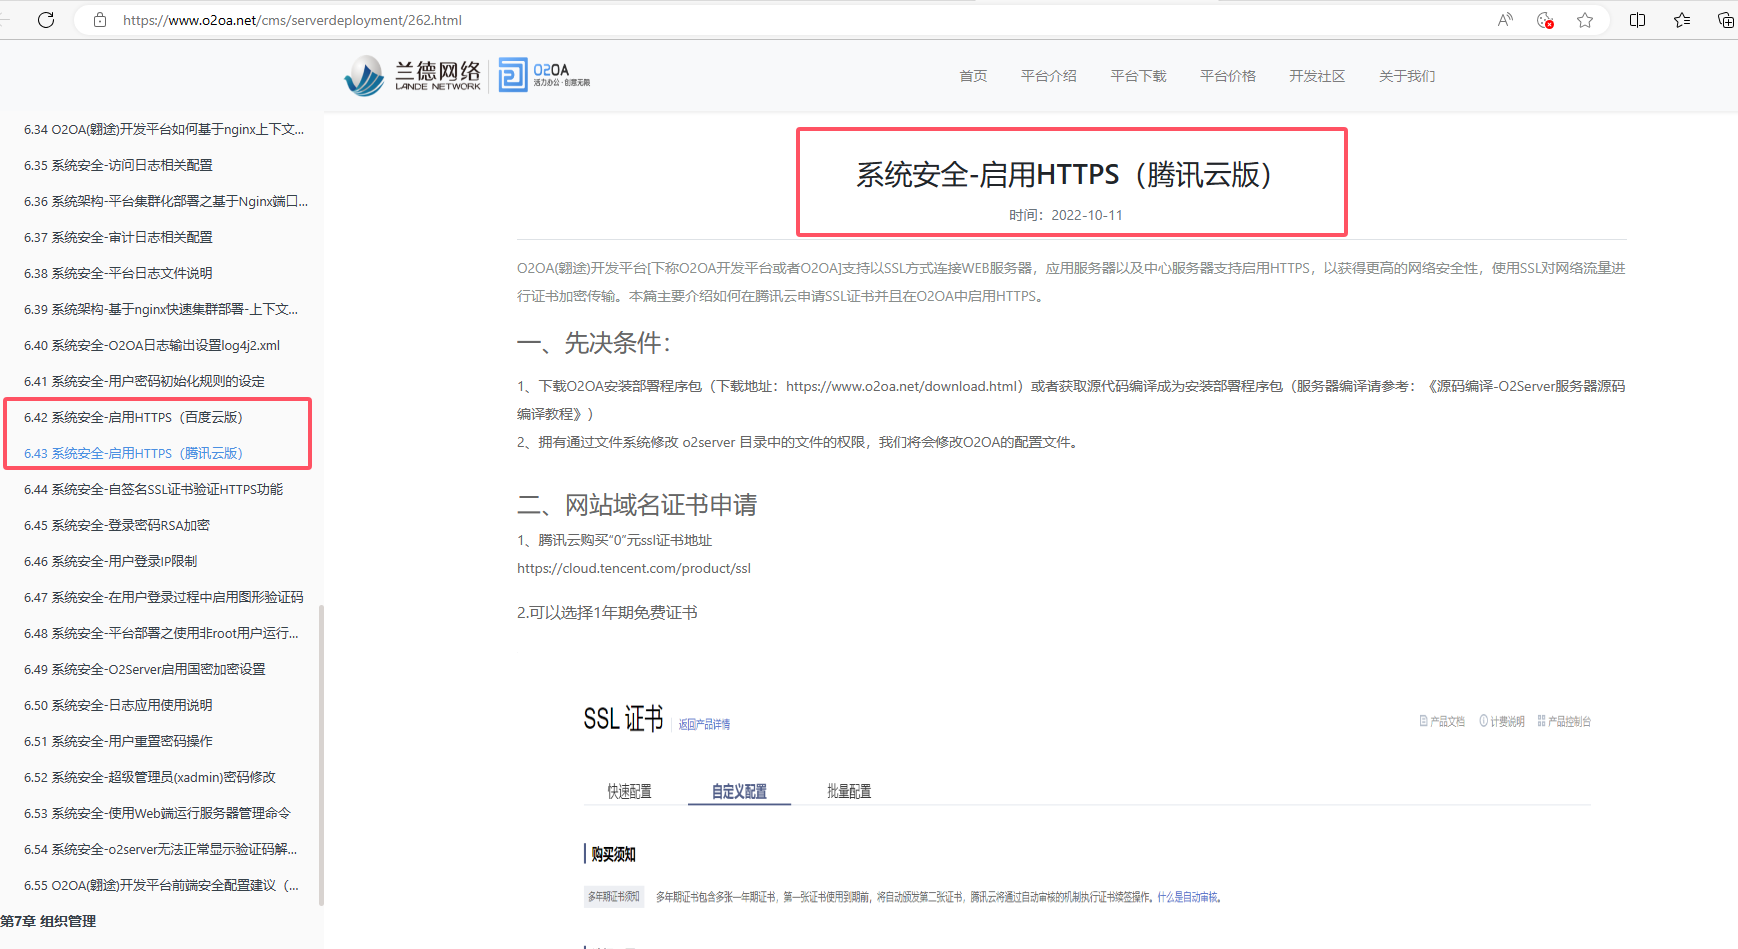Viewport: 1738px width, 949px height.
Task: Open sidebar item 6.39 基于nginx快速集群部署
Action: click(161, 309)
